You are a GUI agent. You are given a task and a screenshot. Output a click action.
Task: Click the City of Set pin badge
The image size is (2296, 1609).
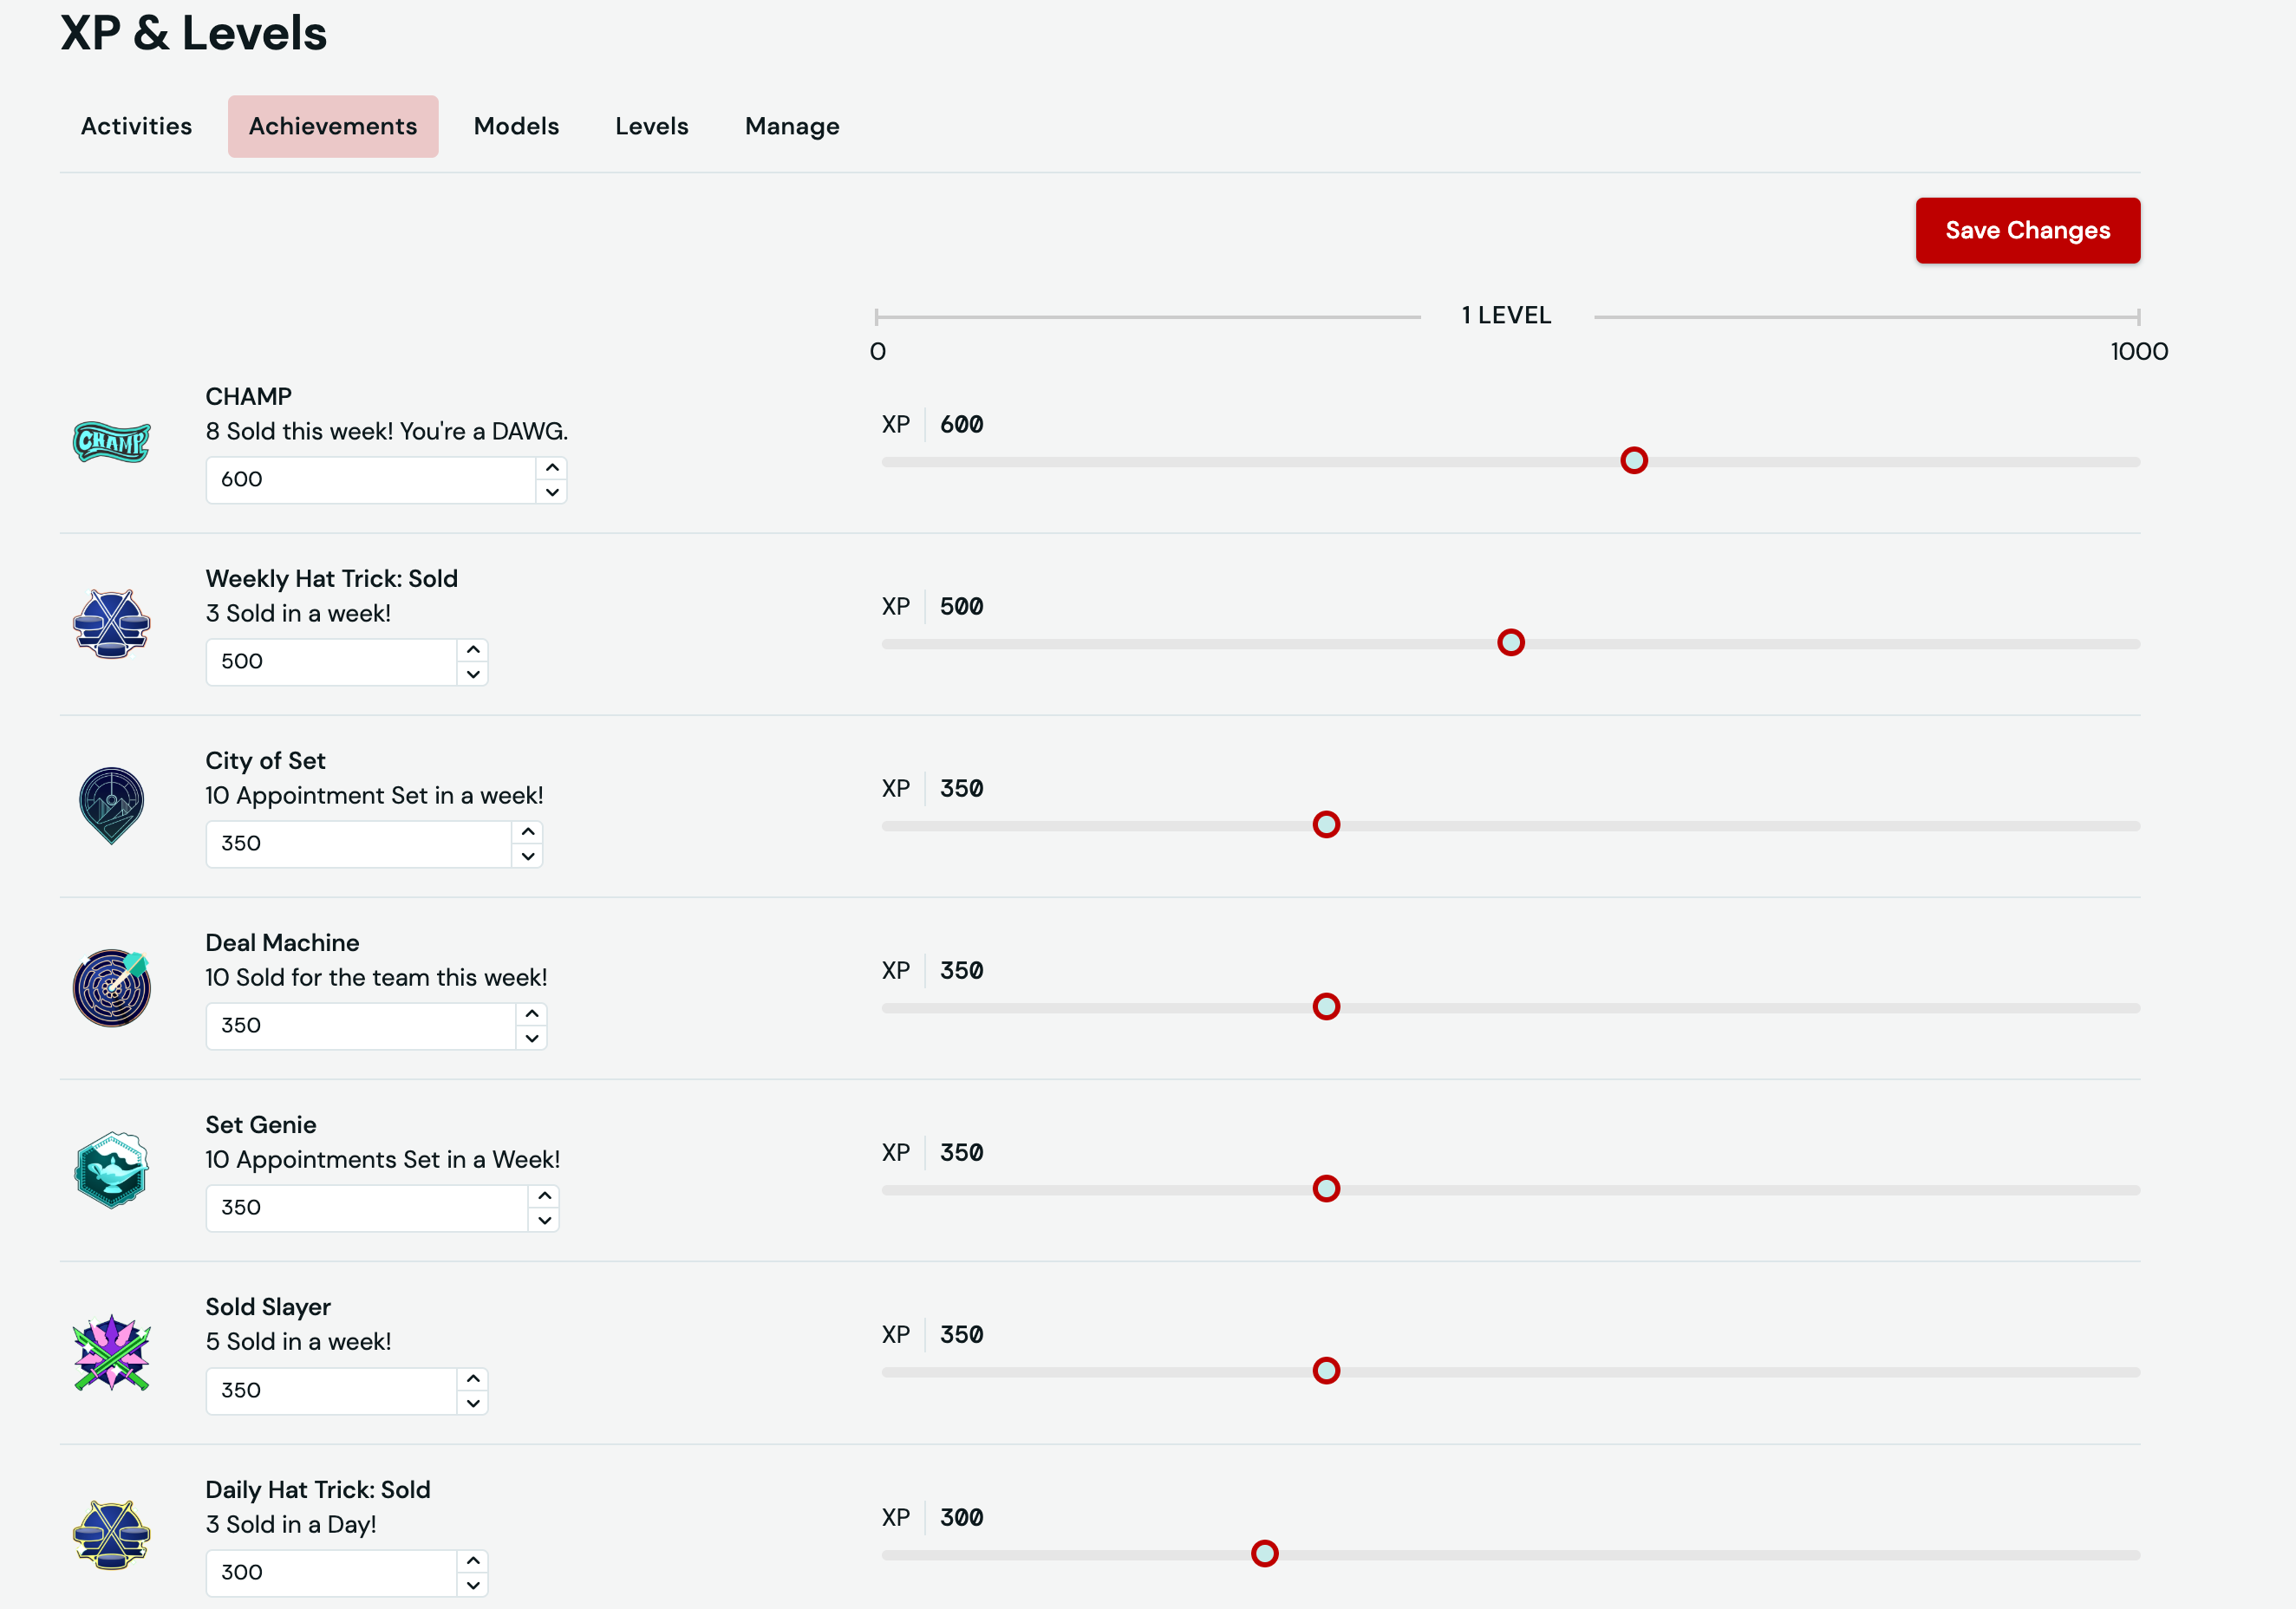111,806
